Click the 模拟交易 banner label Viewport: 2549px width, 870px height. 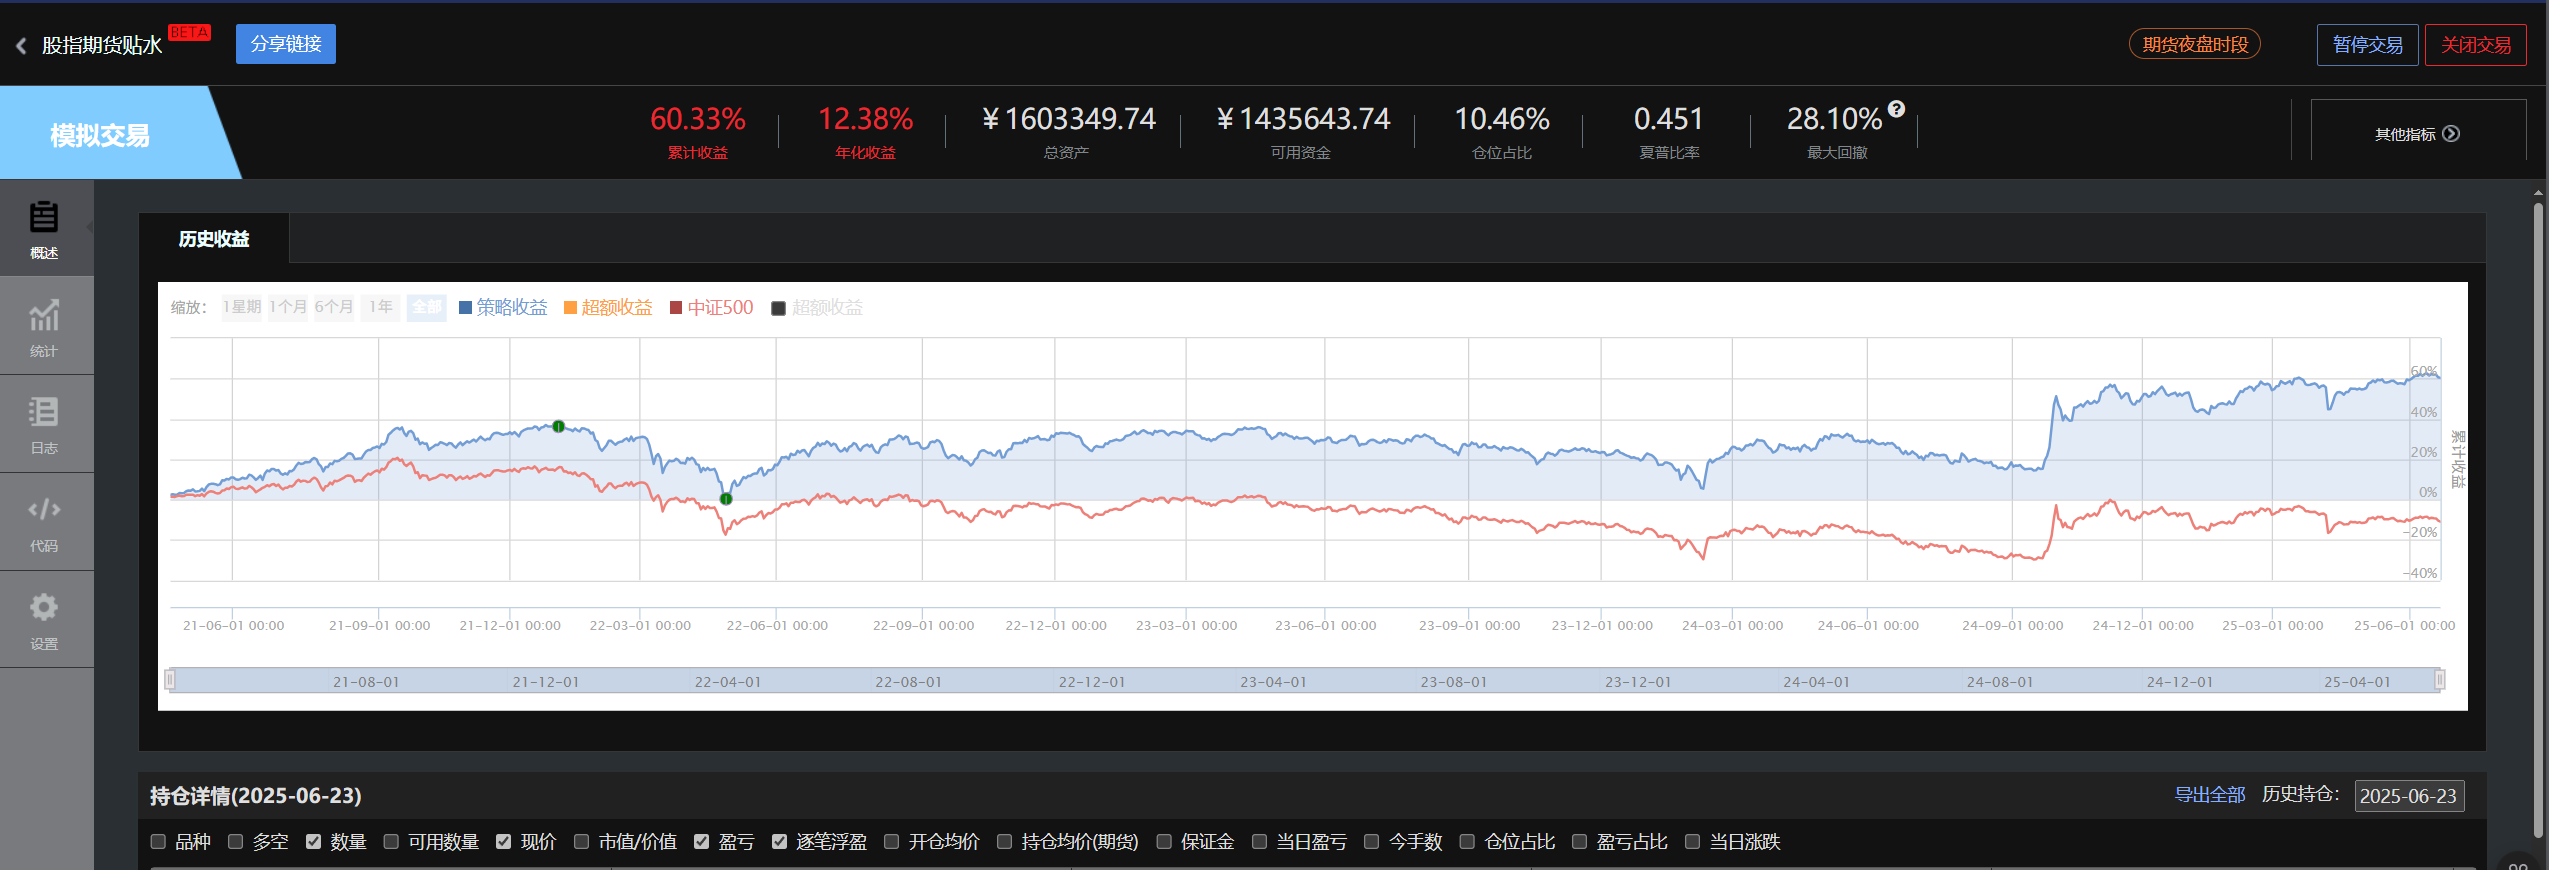coord(100,135)
